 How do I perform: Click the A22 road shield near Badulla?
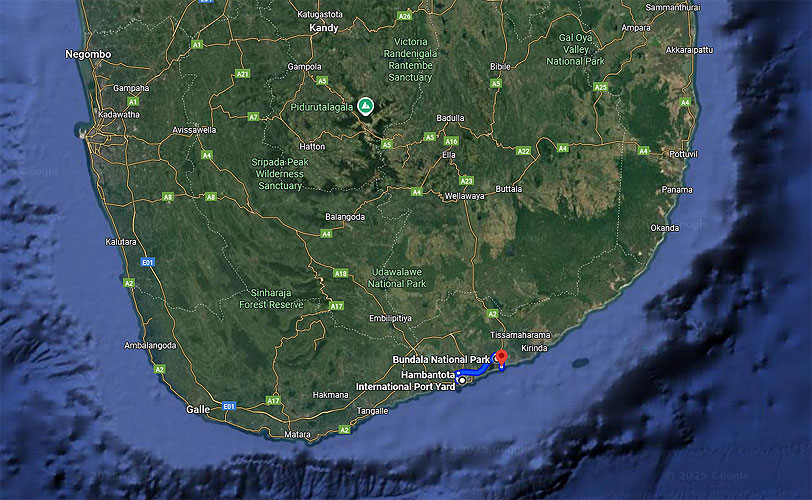(523, 151)
